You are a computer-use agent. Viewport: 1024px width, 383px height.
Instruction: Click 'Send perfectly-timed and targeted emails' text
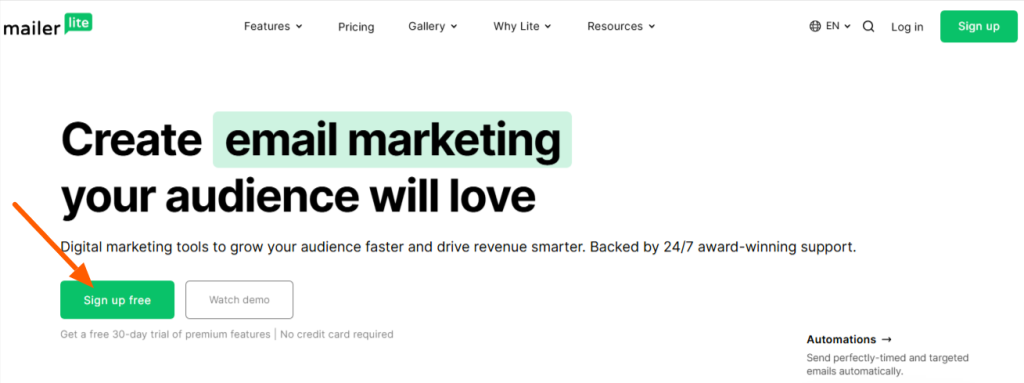[888, 365]
